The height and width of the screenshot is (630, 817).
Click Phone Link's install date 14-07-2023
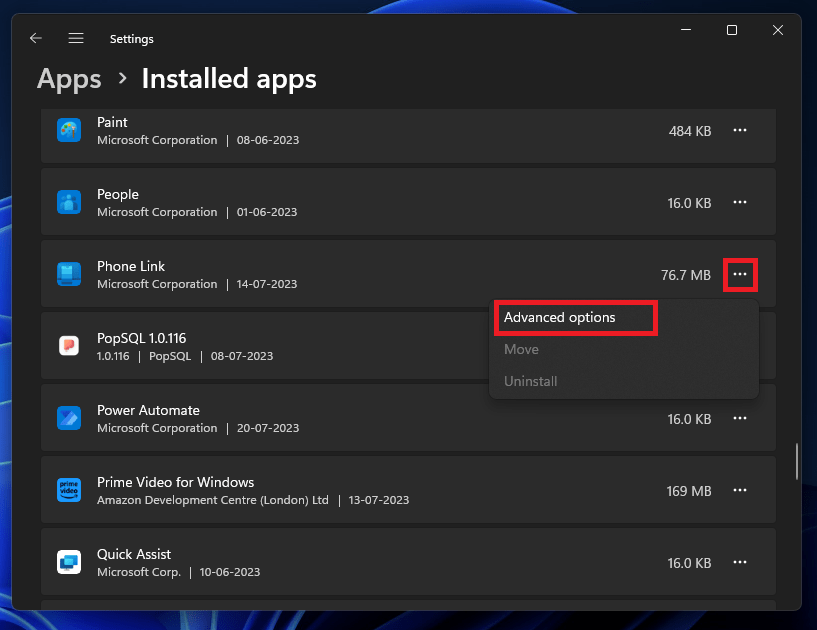(x=267, y=284)
